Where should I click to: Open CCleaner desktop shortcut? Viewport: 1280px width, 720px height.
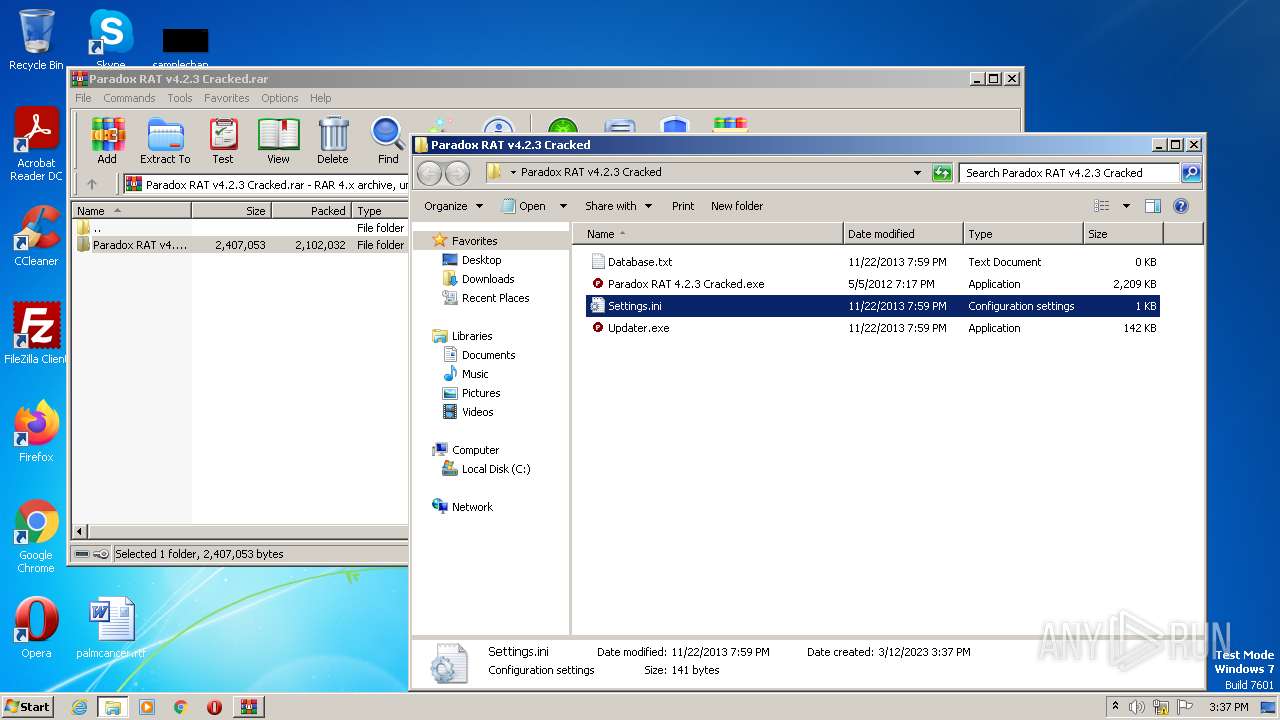coord(36,236)
